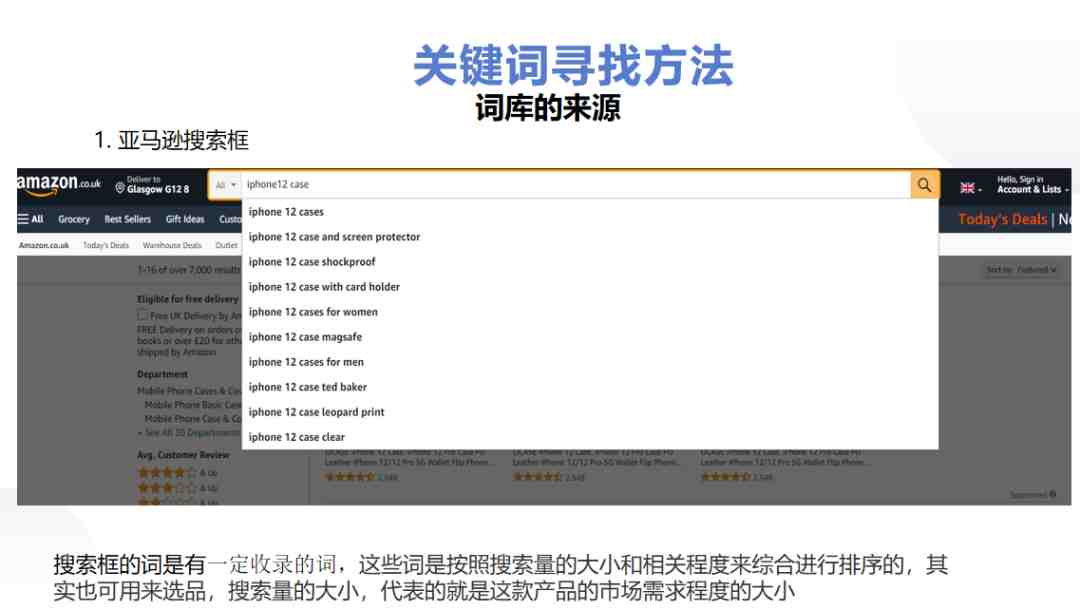Image resolution: width=1080 pixels, height=610 pixels.
Task: Click Today's Deals in the sub-navigation
Action: coord(105,245)
